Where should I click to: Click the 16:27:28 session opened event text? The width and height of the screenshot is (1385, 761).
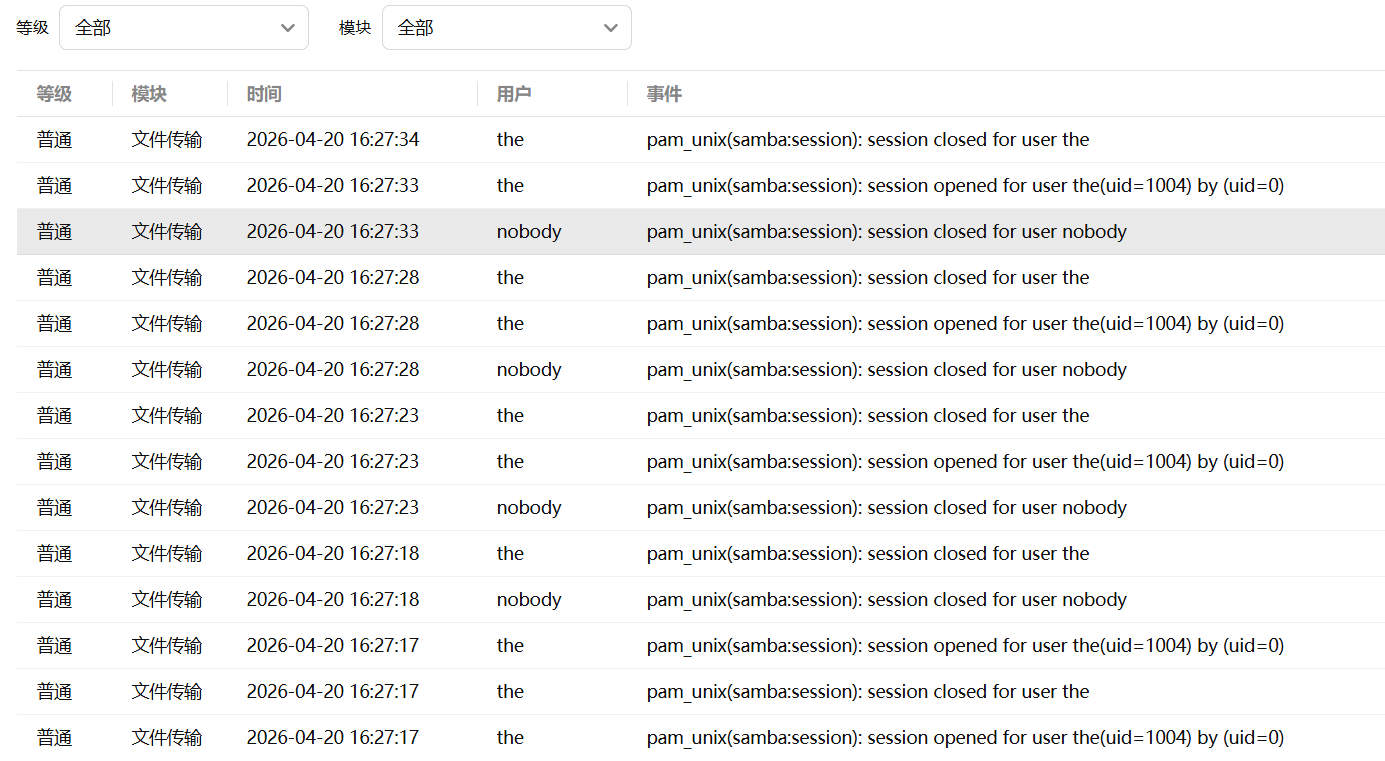964,324
